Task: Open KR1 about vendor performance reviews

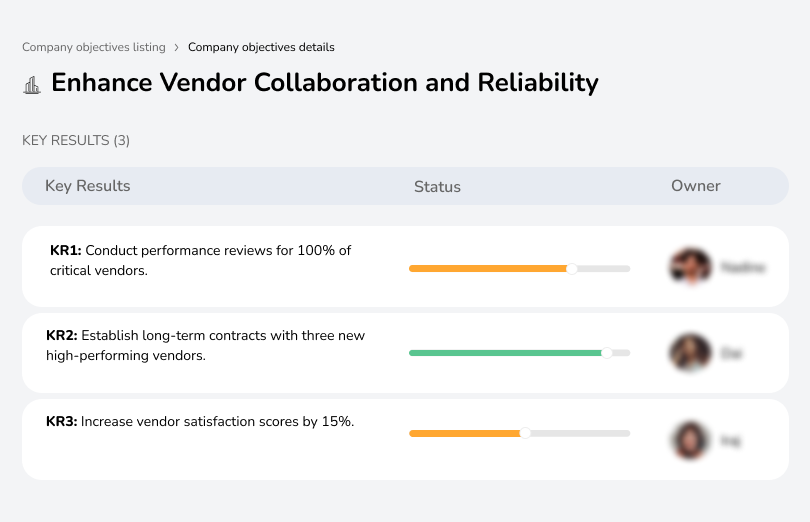Action: coord(200,260)
